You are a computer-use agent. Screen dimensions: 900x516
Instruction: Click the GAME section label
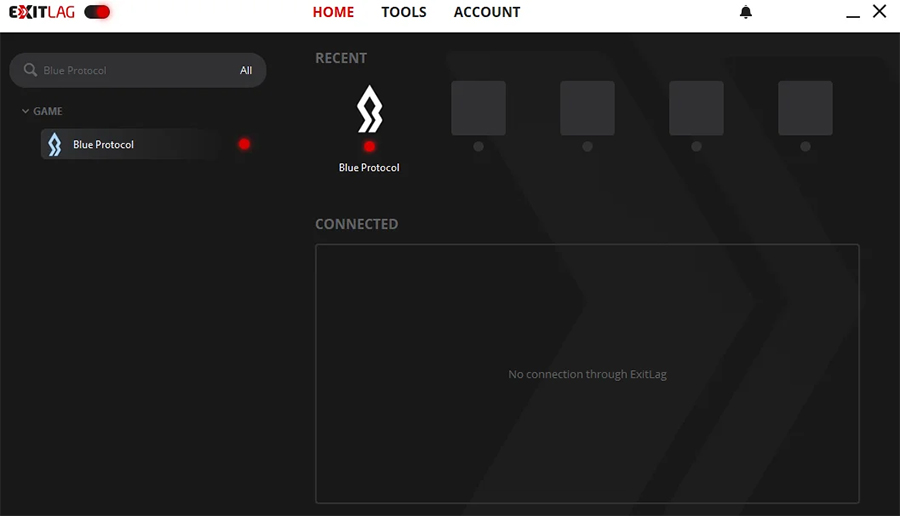click(48, 111)
